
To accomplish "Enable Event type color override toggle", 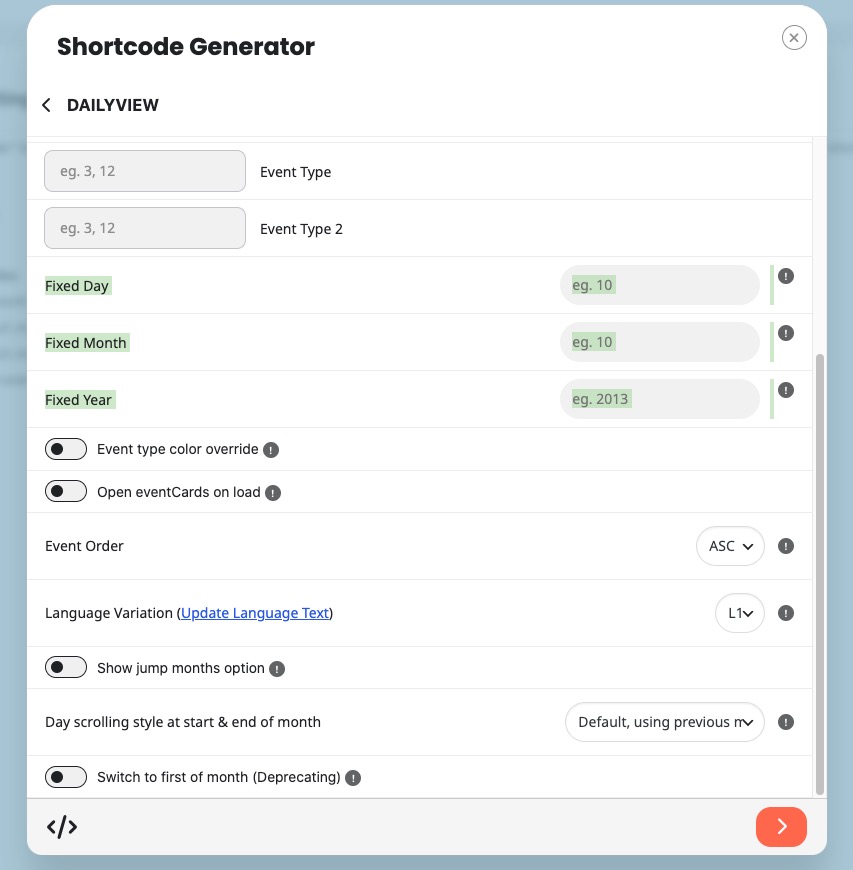I will pos(66,449).
